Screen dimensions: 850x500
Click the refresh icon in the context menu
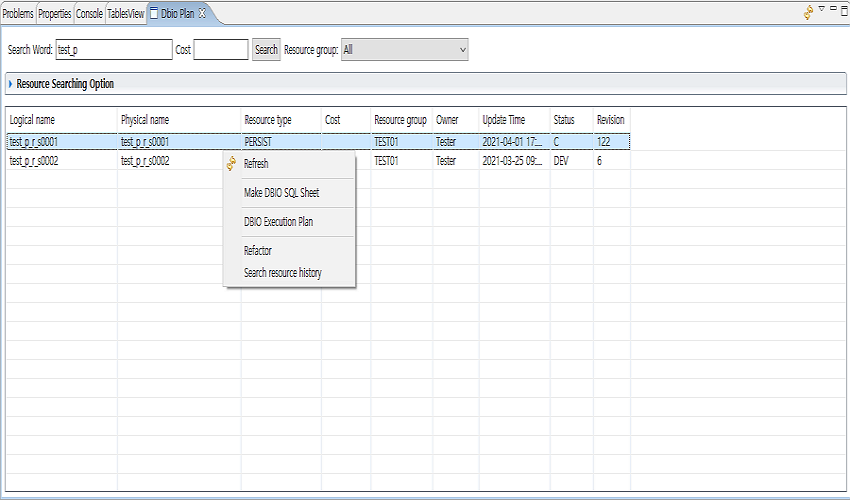point(232,164)
